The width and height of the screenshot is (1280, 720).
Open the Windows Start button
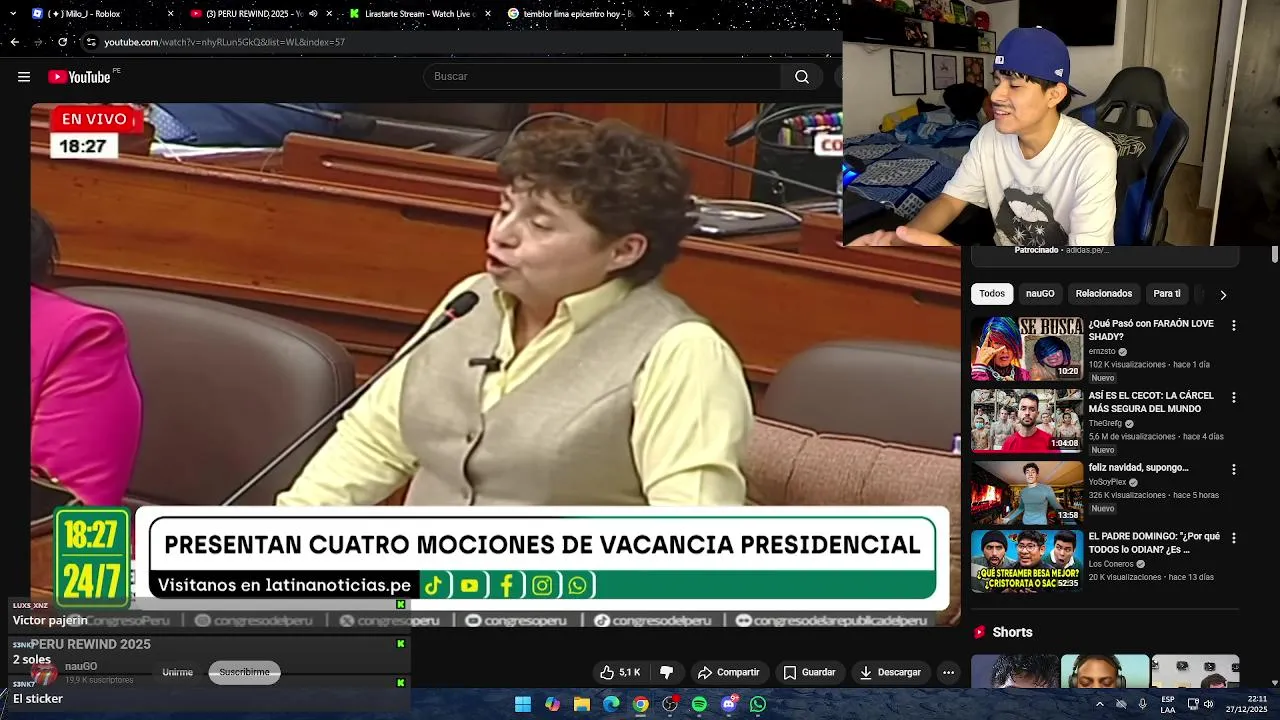522,704
